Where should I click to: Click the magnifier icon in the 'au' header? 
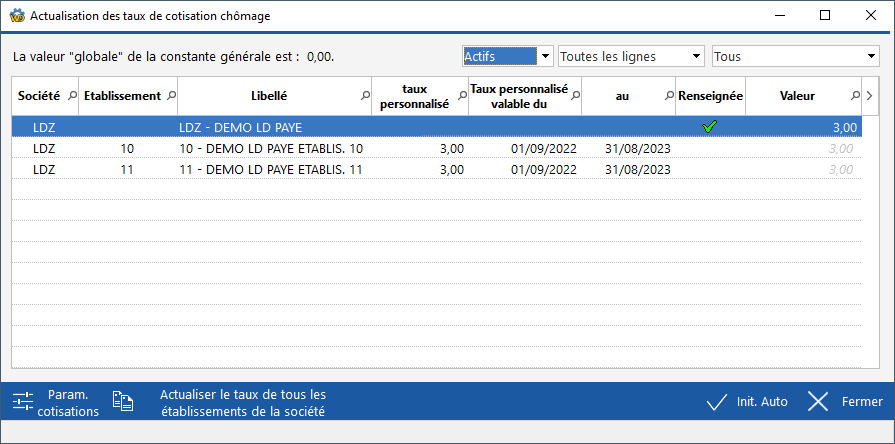(669, 96)
